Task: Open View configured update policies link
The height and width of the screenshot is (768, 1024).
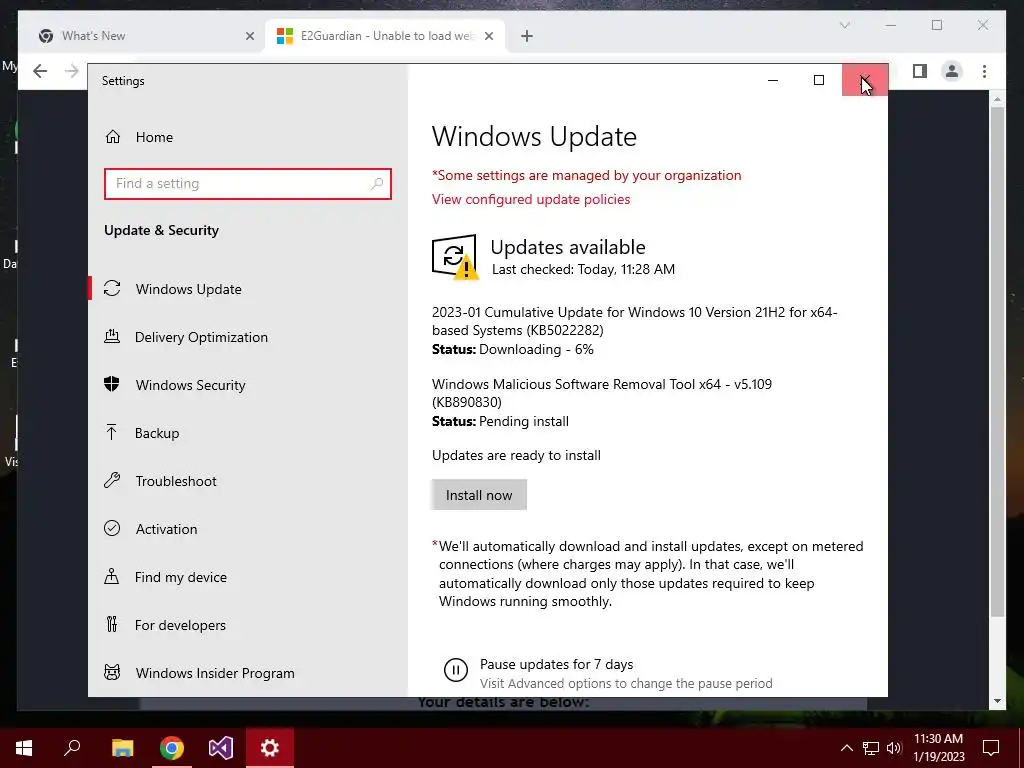Action: (x=531, y=199)
